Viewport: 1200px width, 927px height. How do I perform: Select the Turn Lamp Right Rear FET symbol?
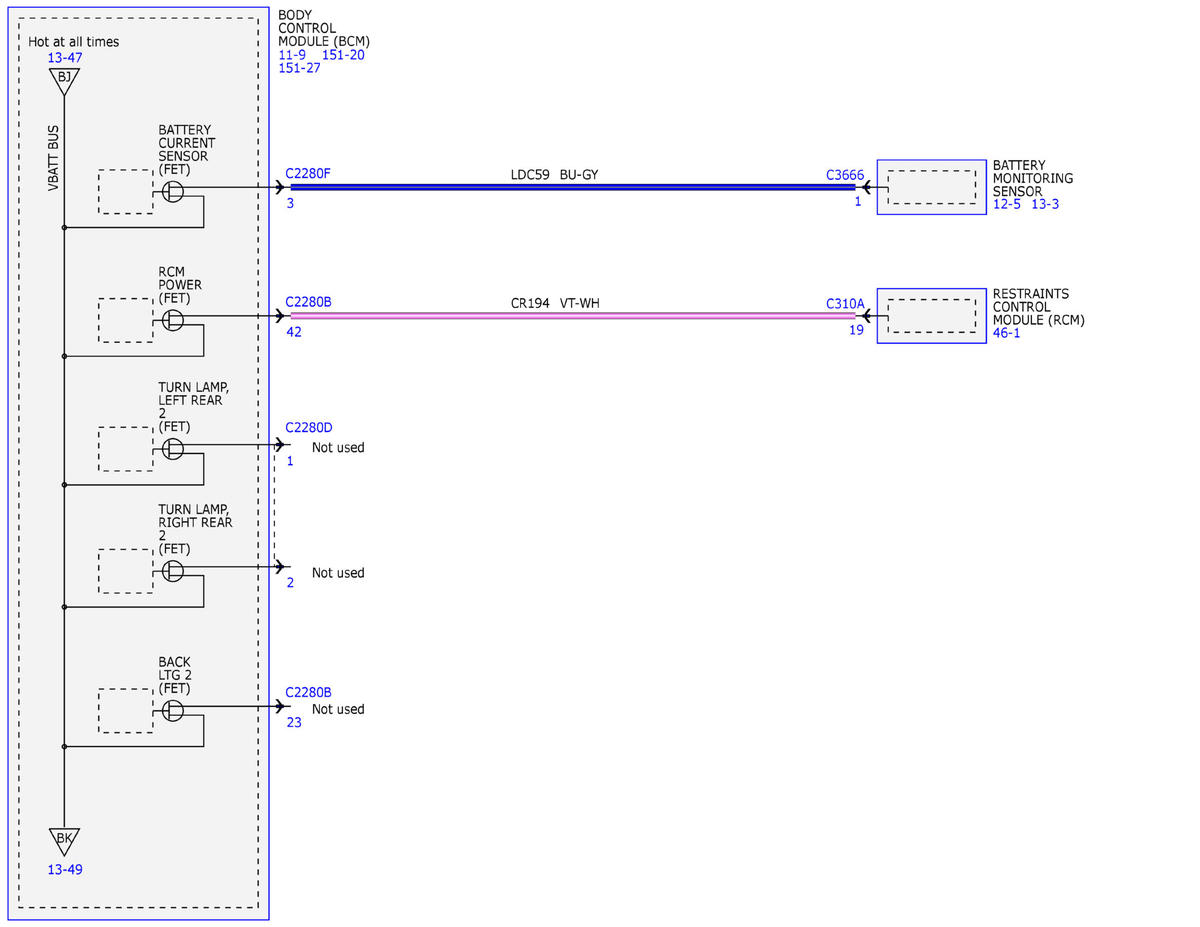pos(173,571)
